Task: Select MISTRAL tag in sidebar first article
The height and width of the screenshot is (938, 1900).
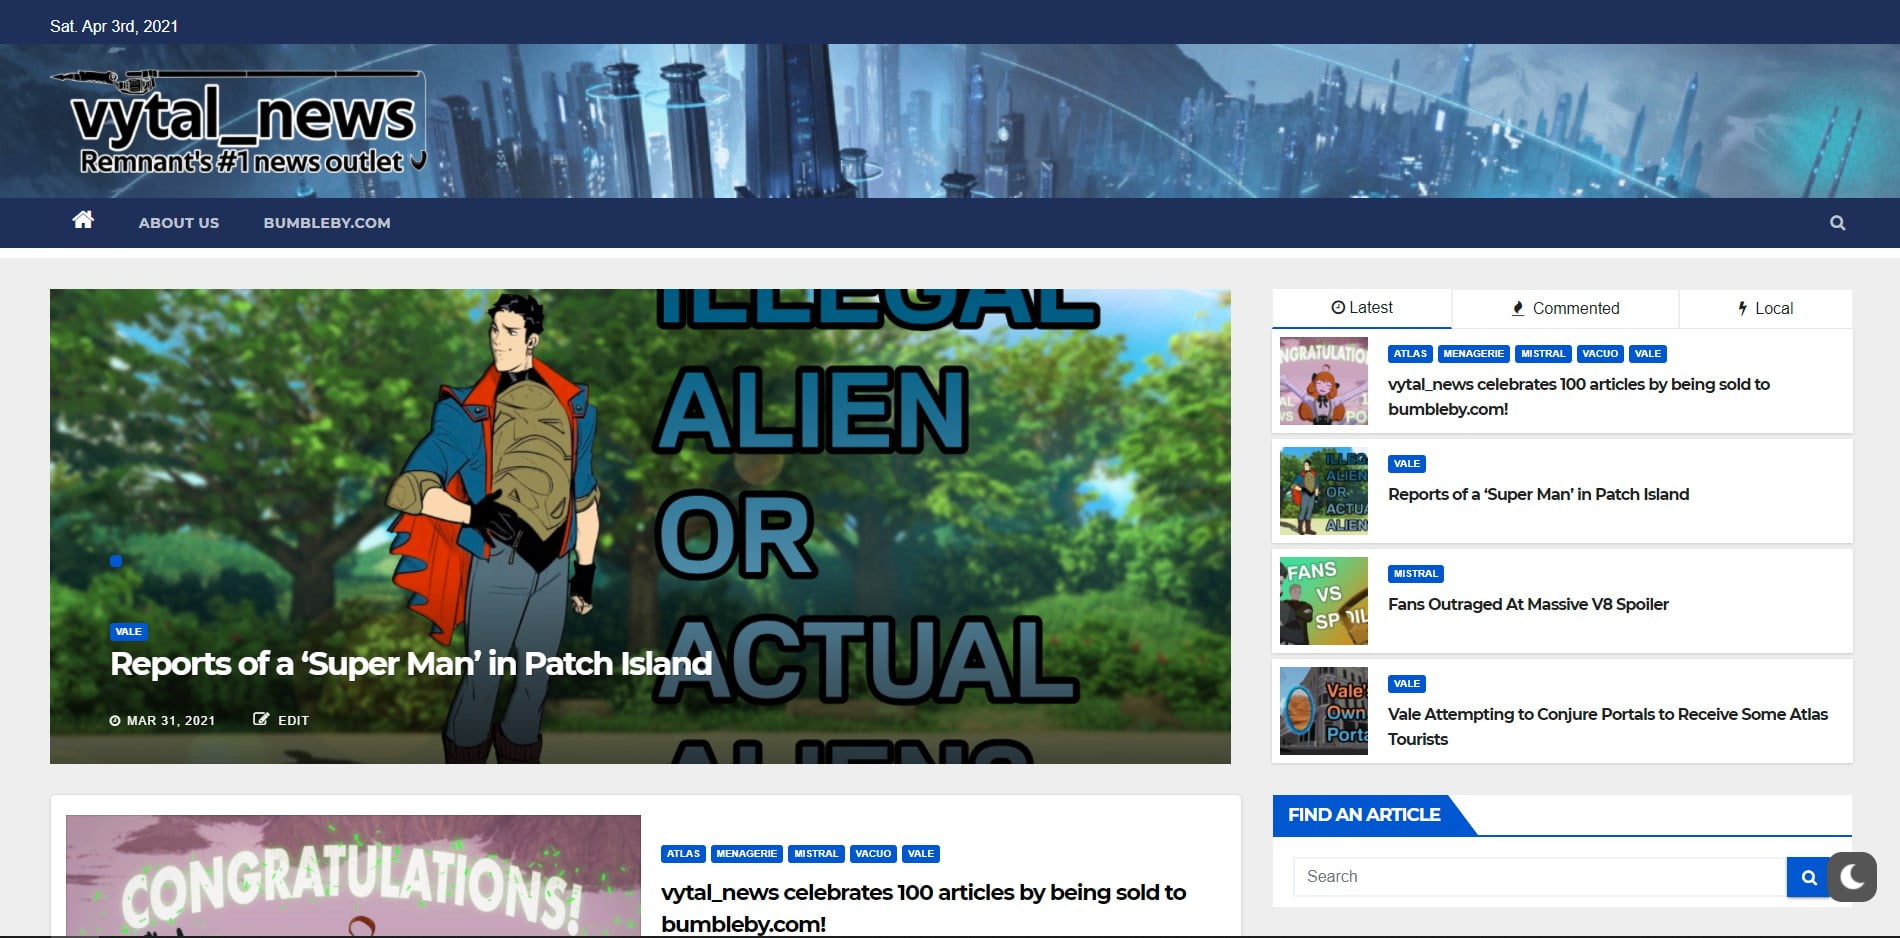Action: click(1543, 353)
